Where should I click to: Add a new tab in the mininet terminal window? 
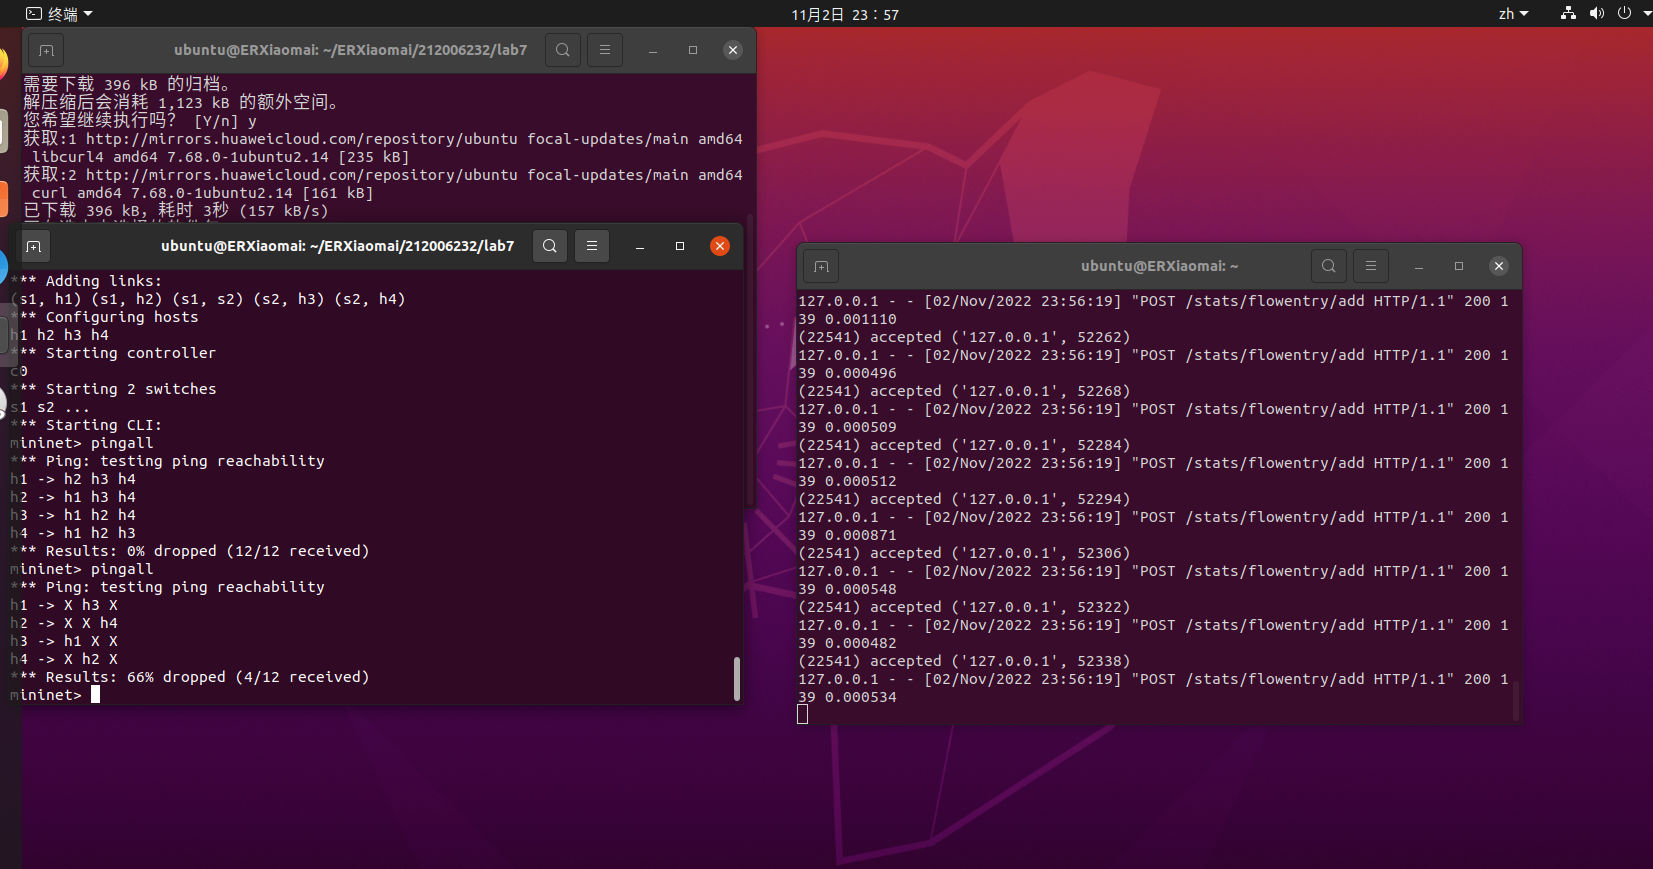(x=33, y=246)
